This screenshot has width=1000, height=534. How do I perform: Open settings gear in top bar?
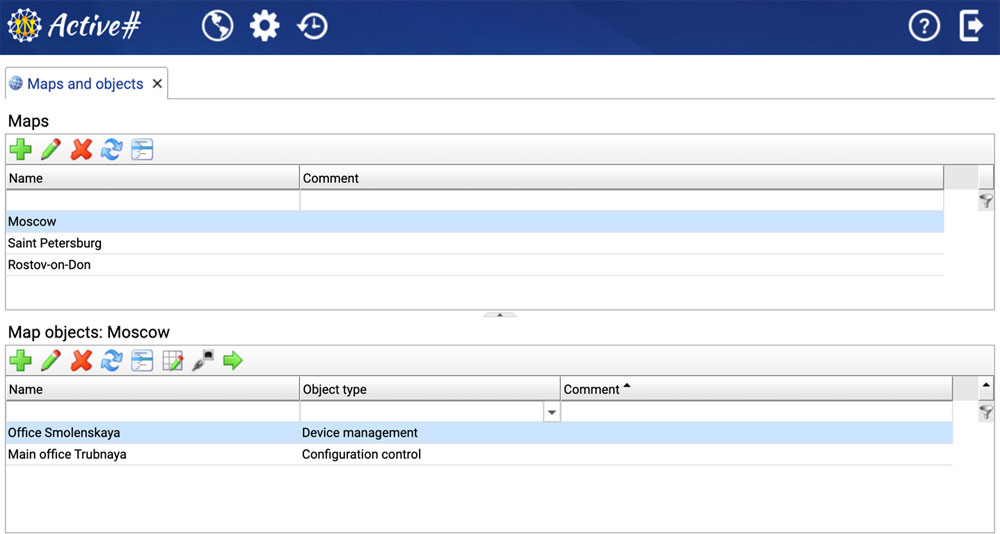(264, 26)
